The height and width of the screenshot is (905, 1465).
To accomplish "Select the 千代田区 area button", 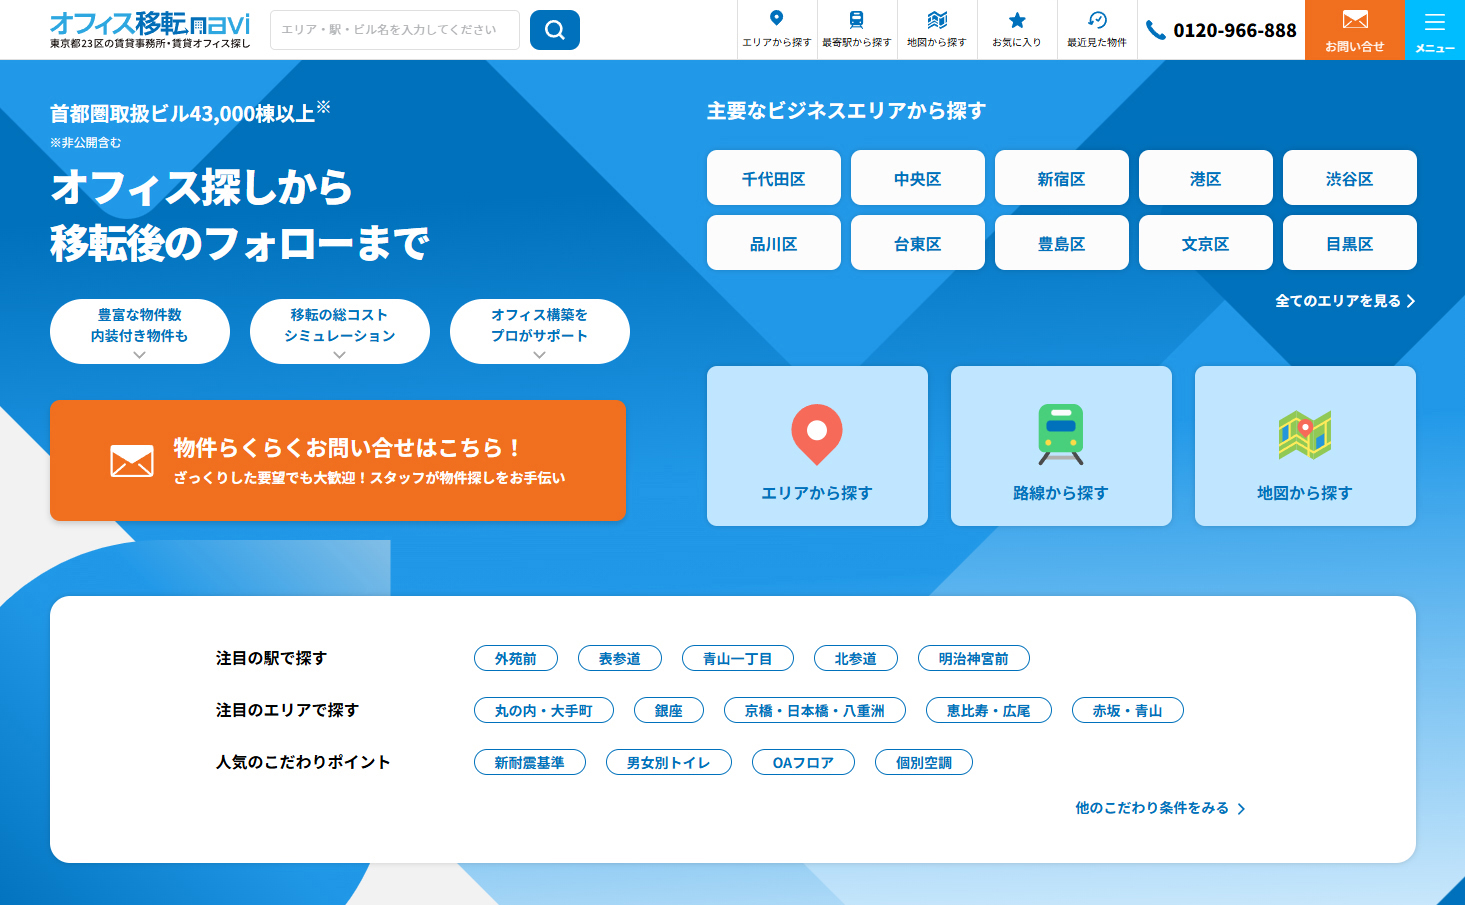I will click(x=774, y=178).
